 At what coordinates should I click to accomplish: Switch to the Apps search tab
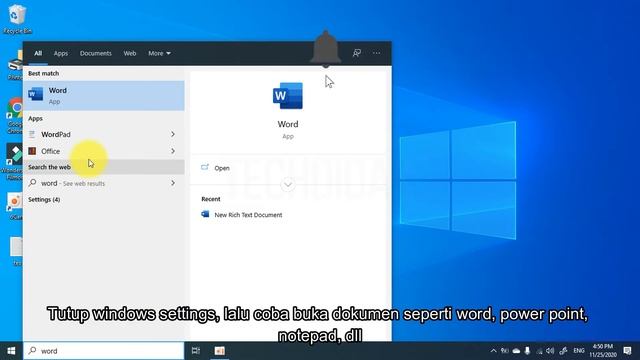point(61,53)
